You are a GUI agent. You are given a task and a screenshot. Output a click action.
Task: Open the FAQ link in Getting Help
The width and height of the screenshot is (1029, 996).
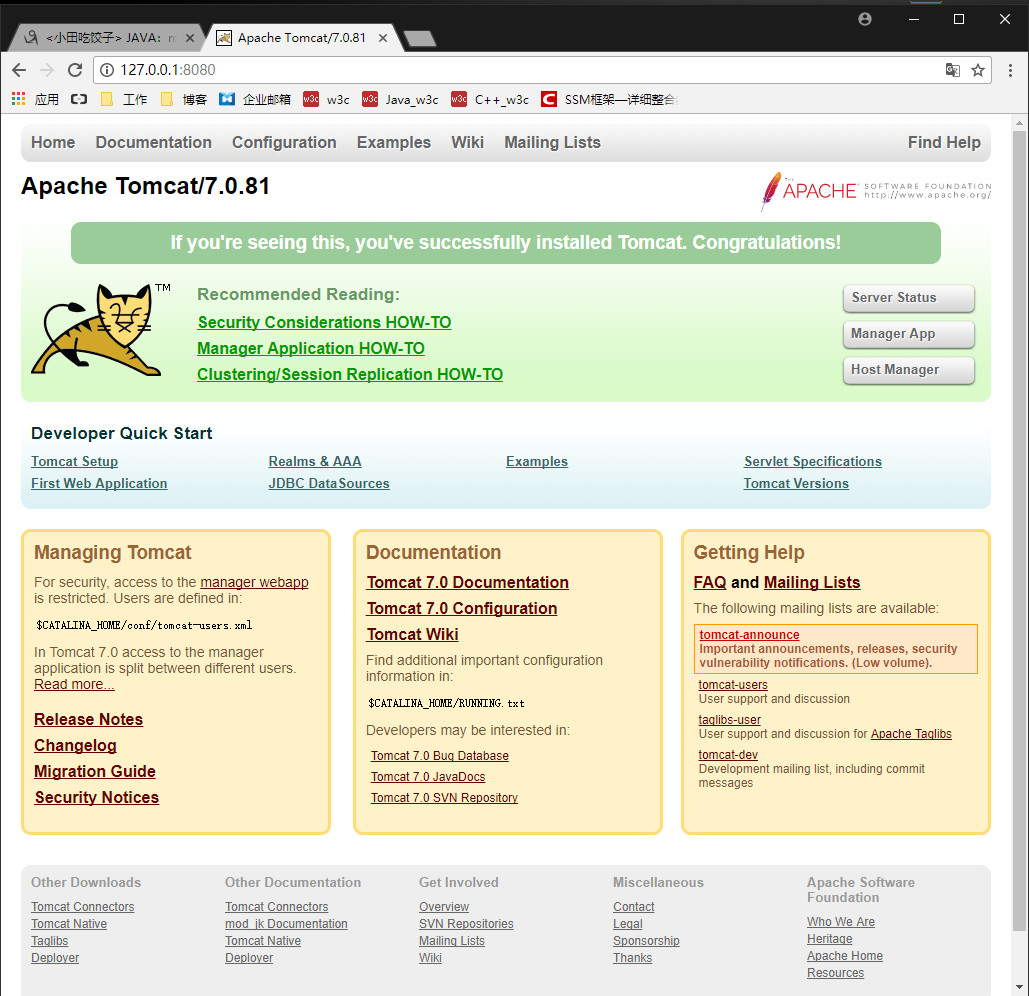[710, 583]
